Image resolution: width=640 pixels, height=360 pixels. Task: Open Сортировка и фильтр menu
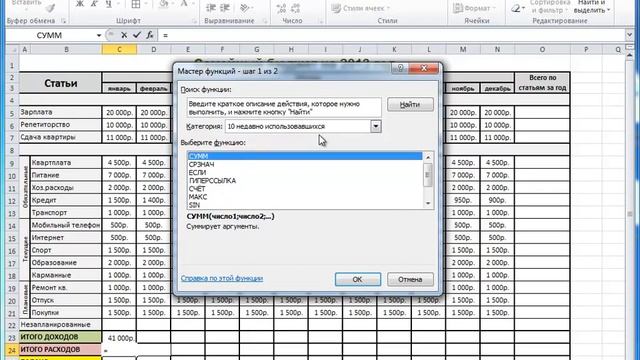[x=549, y=6]
